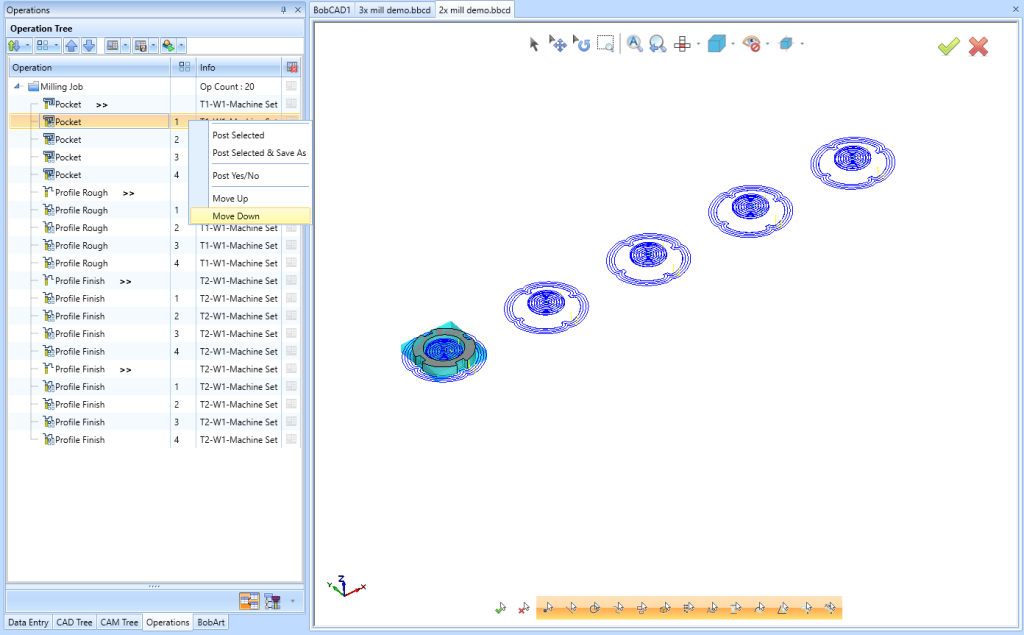Viewport: 1024px width, 635px height.
Task: Click the orange simulation playback bar
Action: (690, 606)
